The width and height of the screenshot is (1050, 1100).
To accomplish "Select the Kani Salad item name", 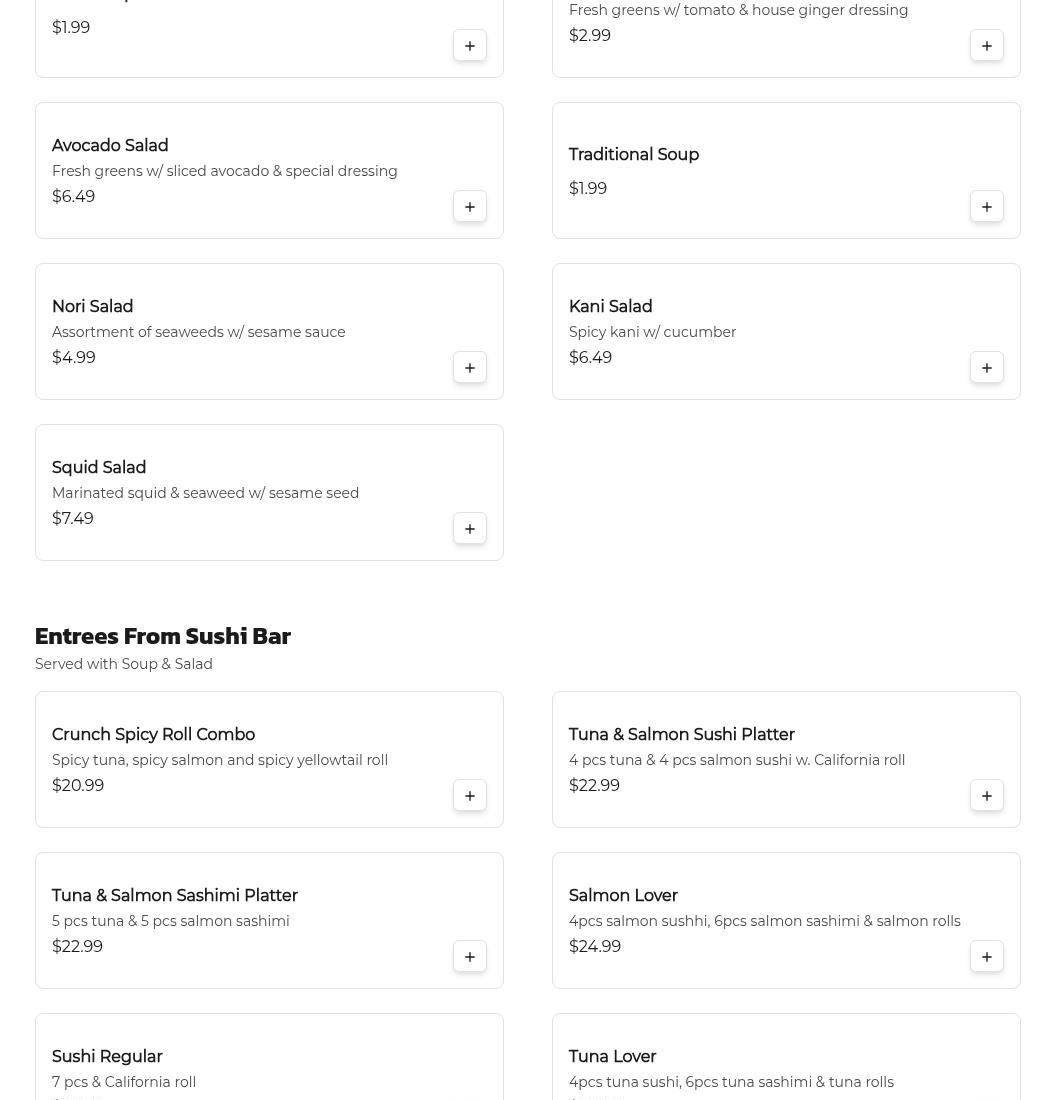I will click(610, 307).
